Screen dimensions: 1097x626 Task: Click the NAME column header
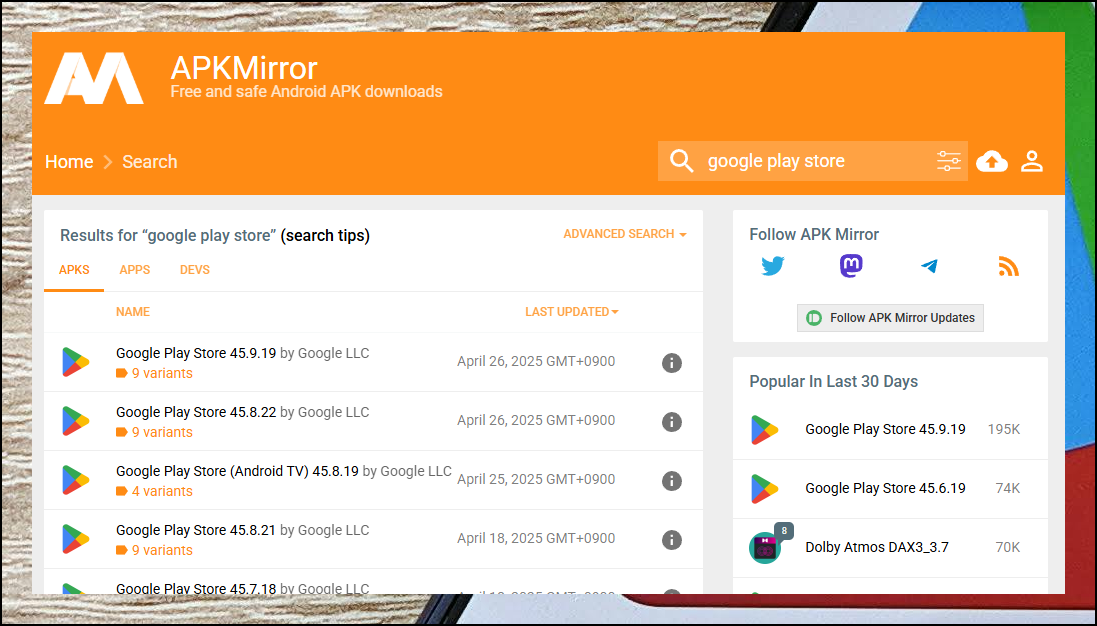tap(133, 312)
